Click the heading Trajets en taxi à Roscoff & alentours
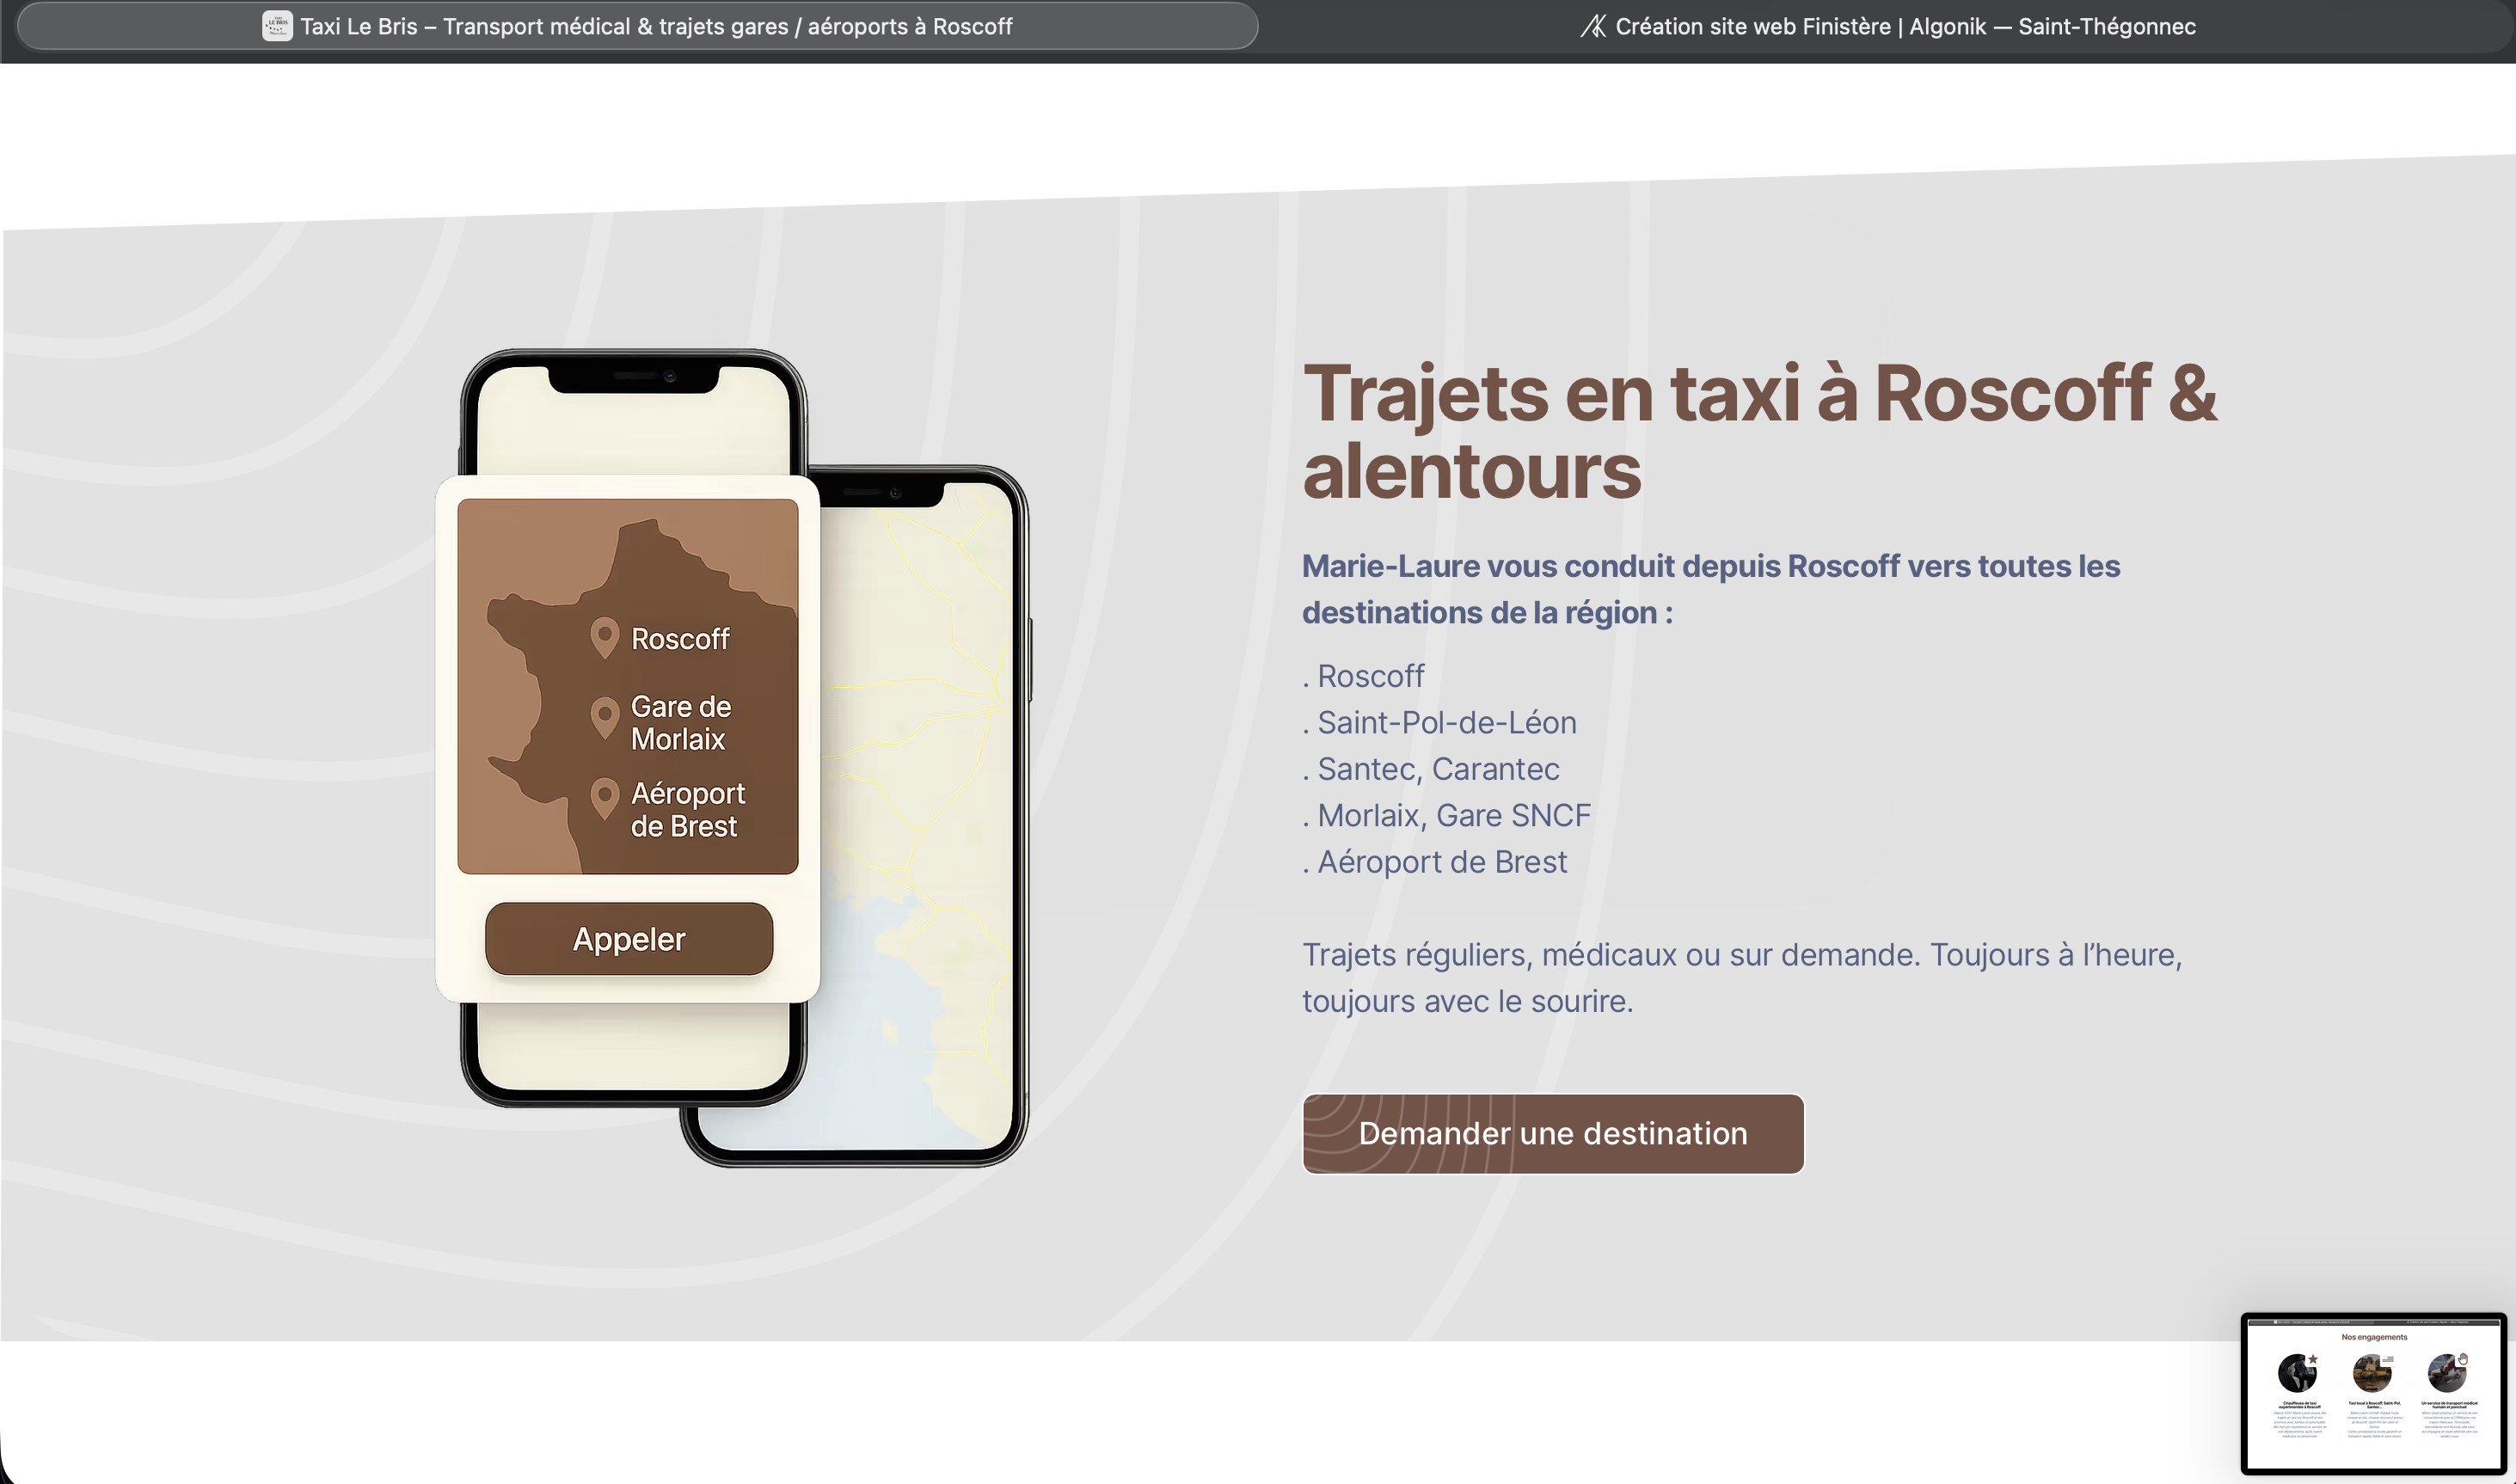Viewport: 2516px width, 1484px height. (1760, 432)
